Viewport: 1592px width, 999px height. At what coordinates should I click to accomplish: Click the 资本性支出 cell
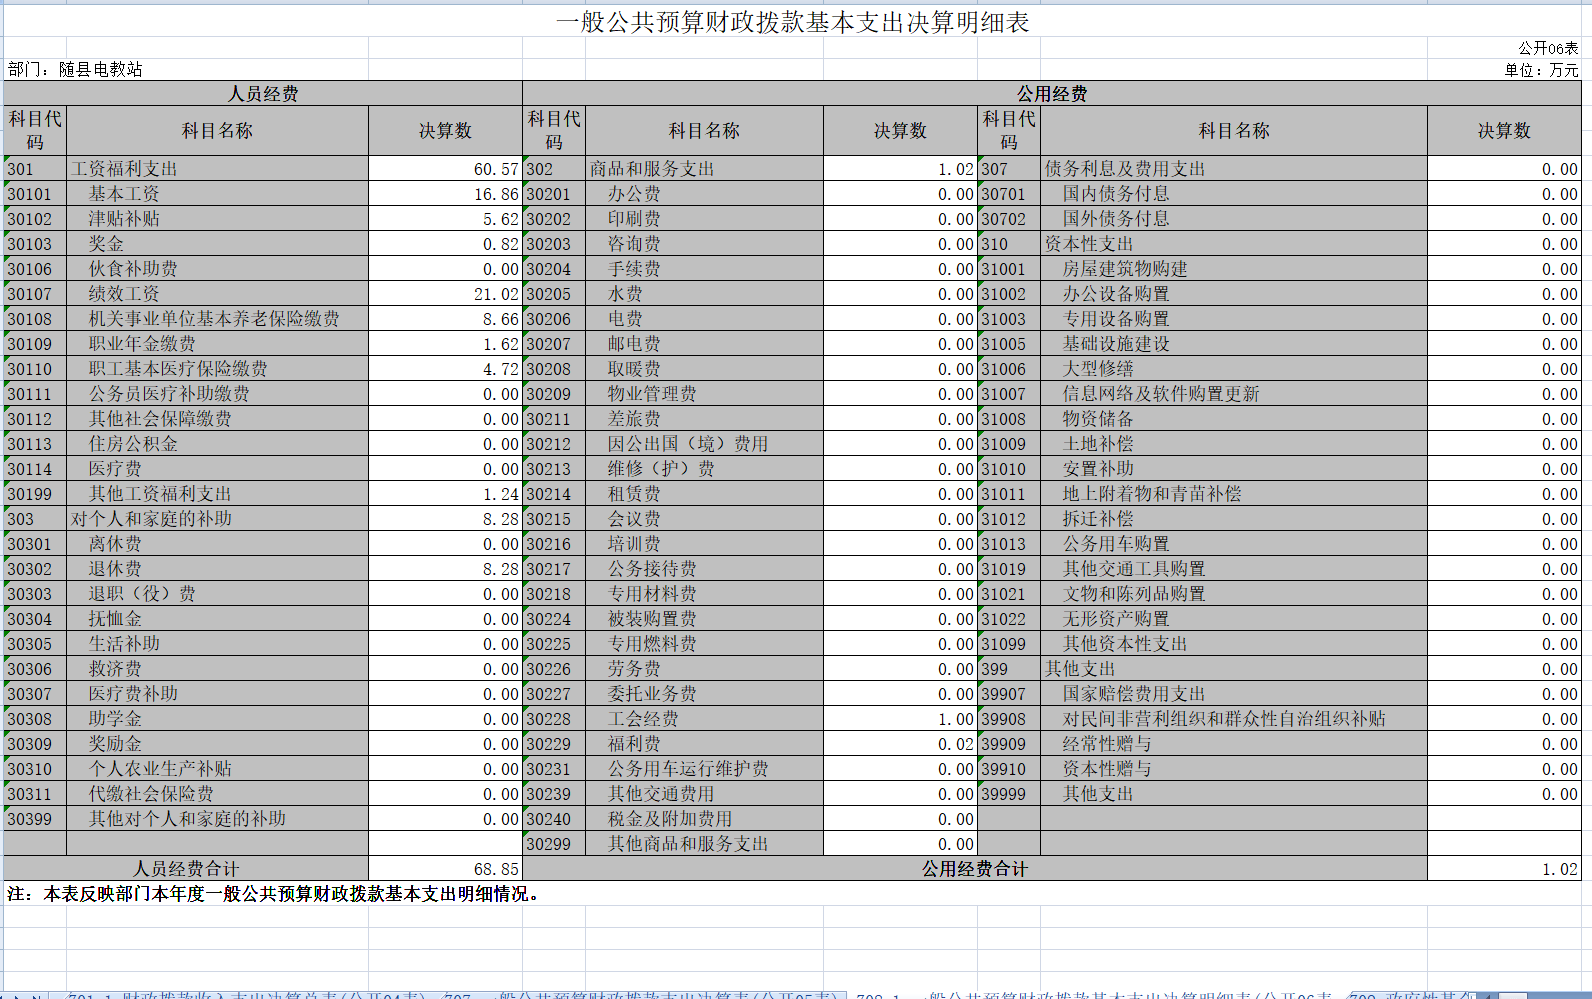pos(1234,244)
